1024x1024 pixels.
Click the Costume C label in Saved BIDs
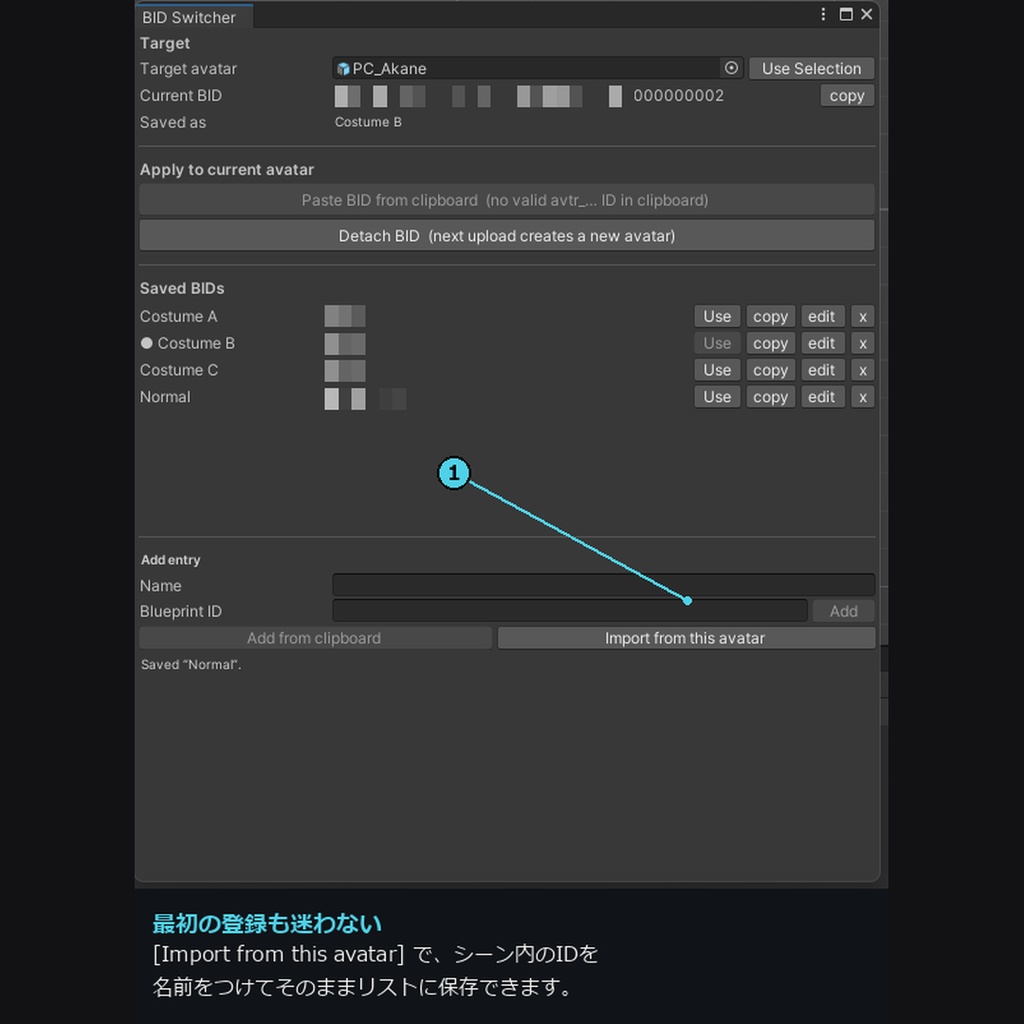coord(179,370)
